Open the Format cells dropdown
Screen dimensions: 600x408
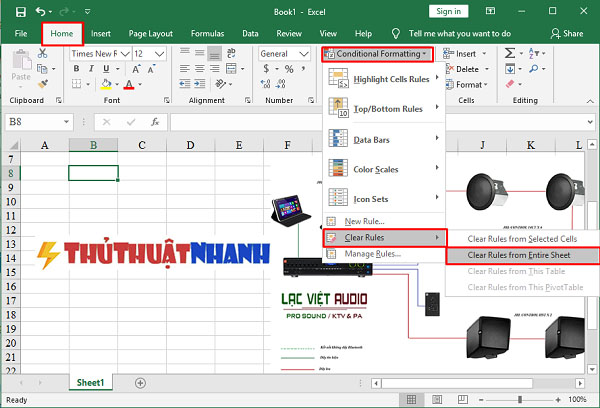pyautogui.click(x=467, y=85)
